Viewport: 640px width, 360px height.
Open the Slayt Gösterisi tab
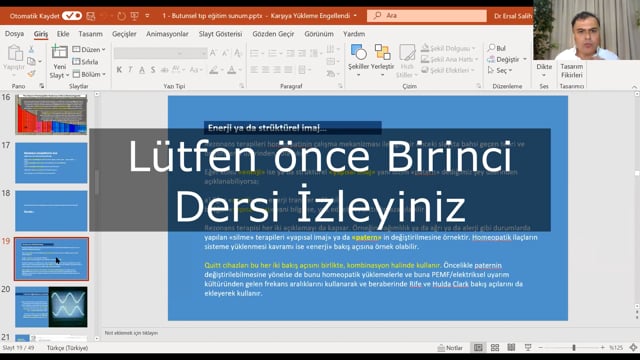[220, 34]
